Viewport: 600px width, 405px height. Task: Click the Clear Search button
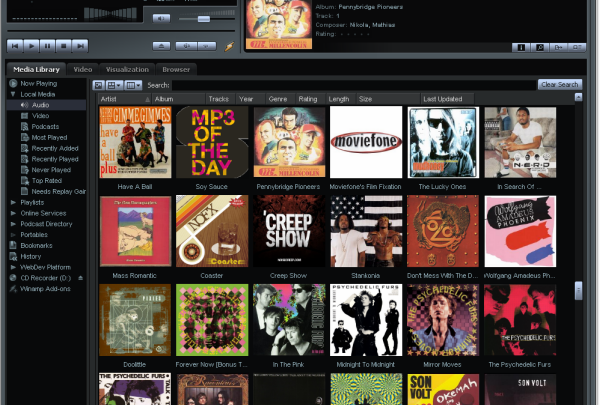pos(560,85)
